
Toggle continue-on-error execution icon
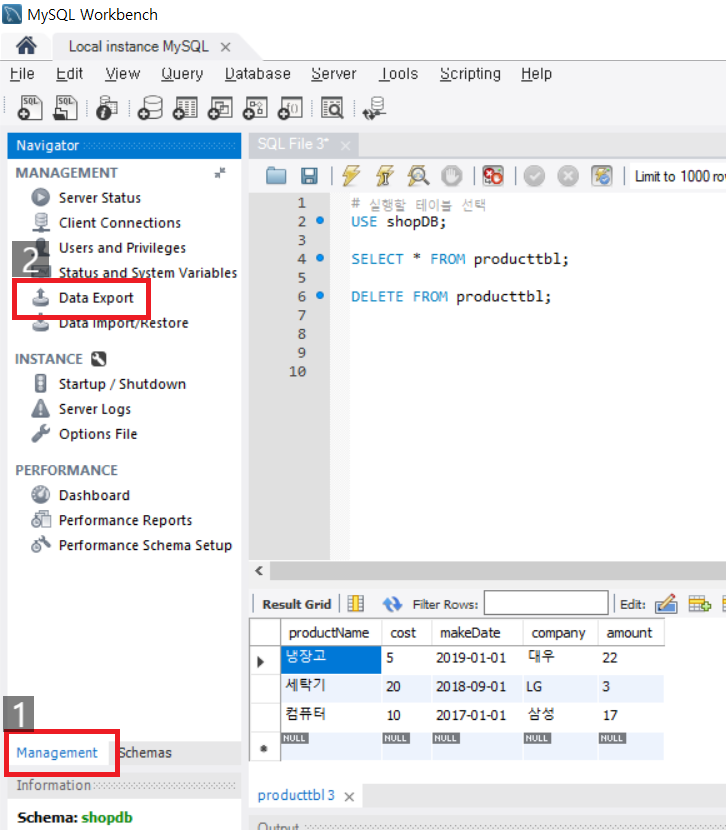coord(493,176)
